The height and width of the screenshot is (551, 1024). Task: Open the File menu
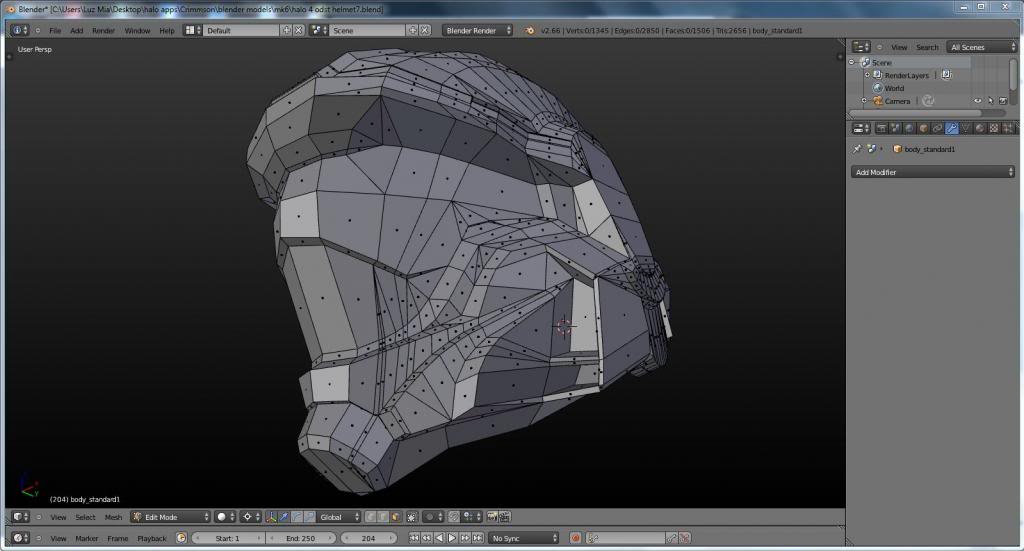55,30
